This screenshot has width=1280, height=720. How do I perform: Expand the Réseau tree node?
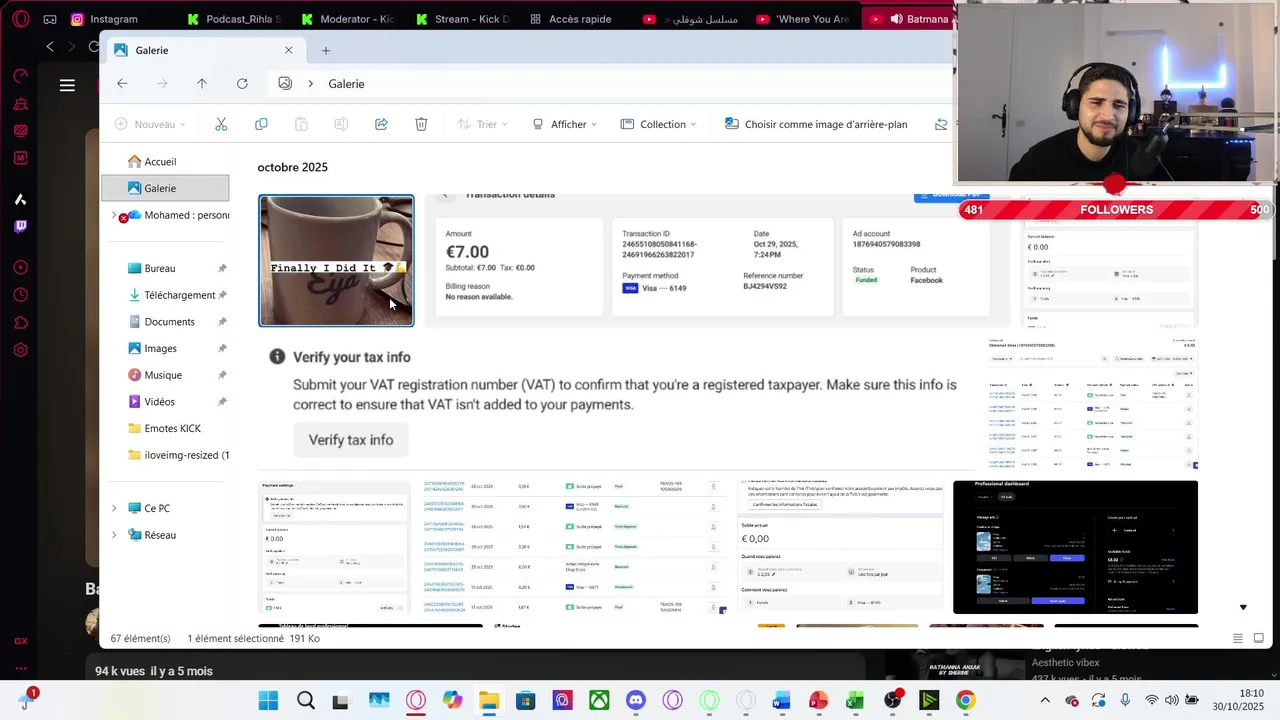[x=114, y=535]
